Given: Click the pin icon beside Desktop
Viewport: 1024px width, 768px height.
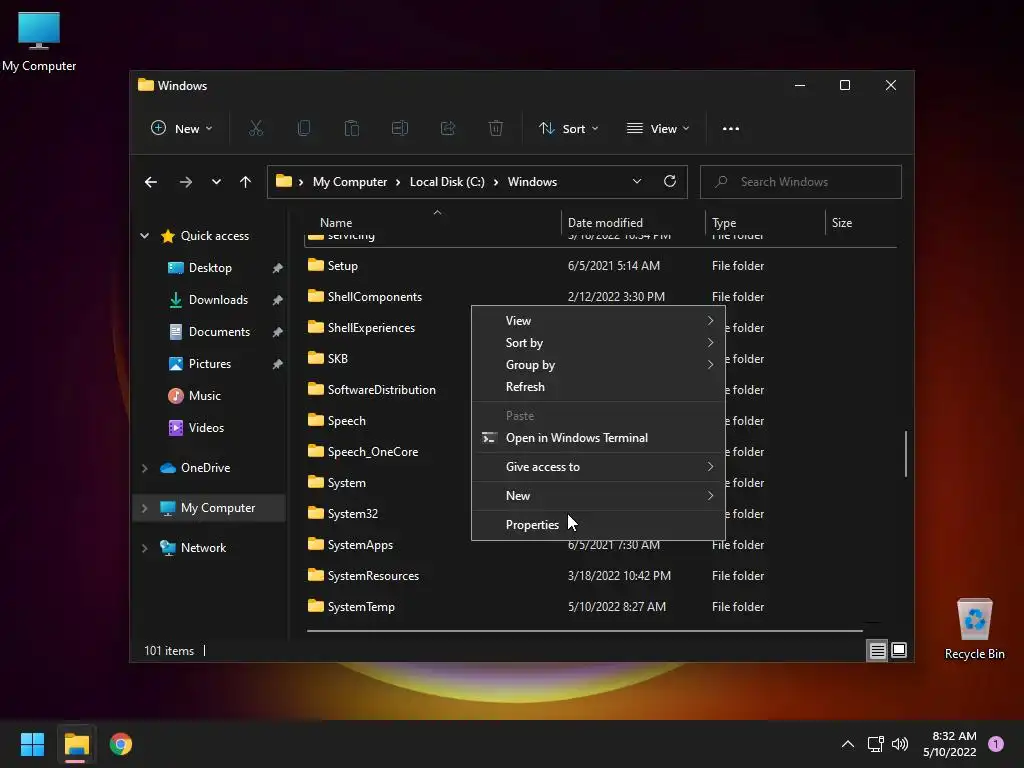Looking at the screenshot, I should [x=278, y=268].
